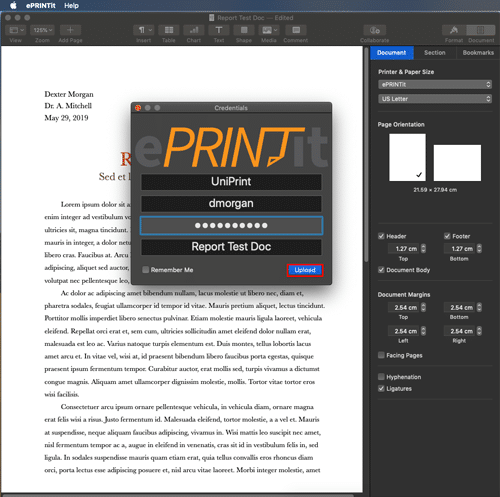
Task: Click the Text toolbar icon
Action: pos(219,30)
